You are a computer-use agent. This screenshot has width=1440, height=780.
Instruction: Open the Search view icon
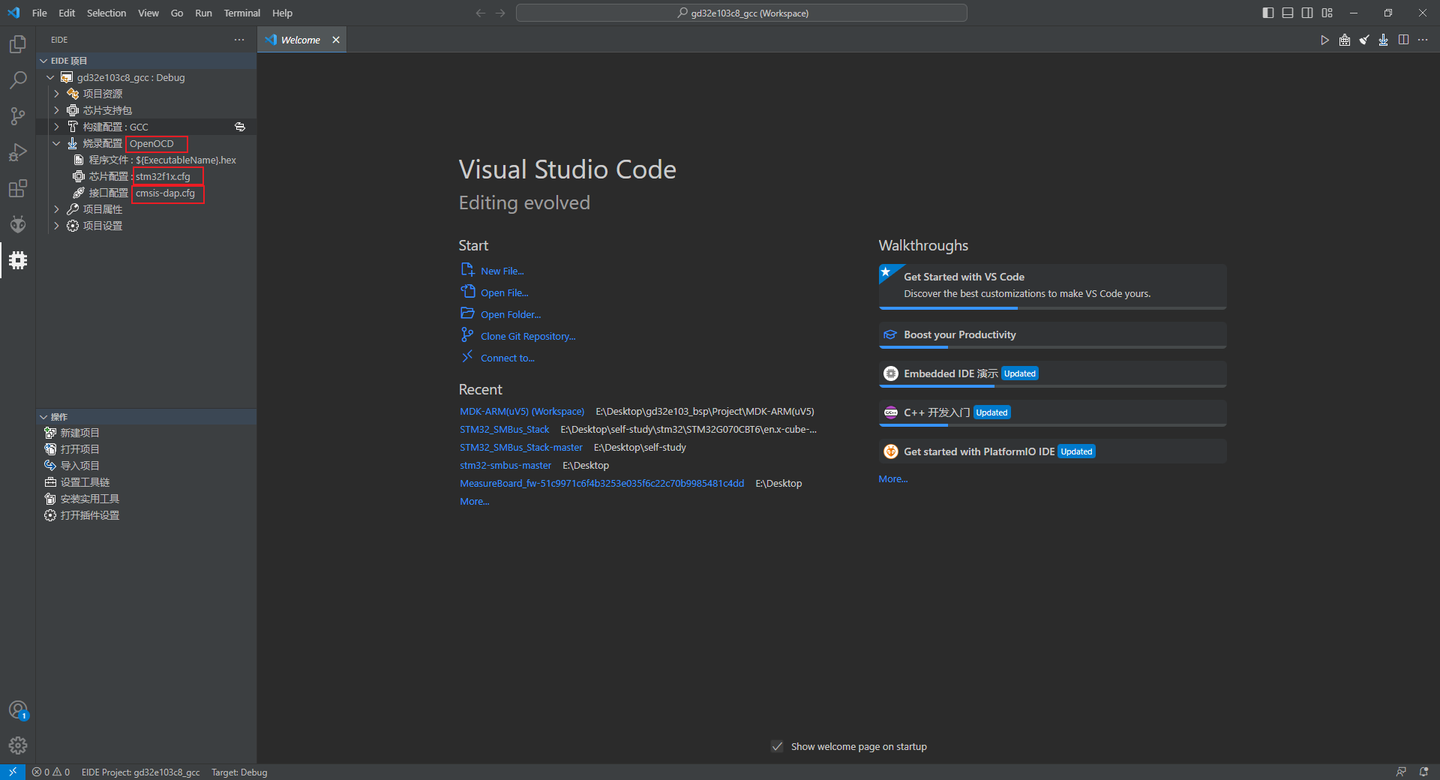[17, 80]
